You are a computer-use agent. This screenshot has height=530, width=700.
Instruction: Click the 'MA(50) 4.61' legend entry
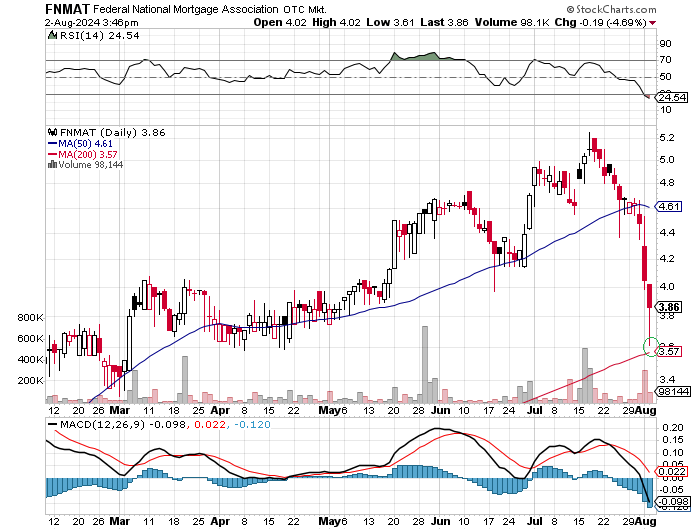pyautogui.click(x=85, y=144)
